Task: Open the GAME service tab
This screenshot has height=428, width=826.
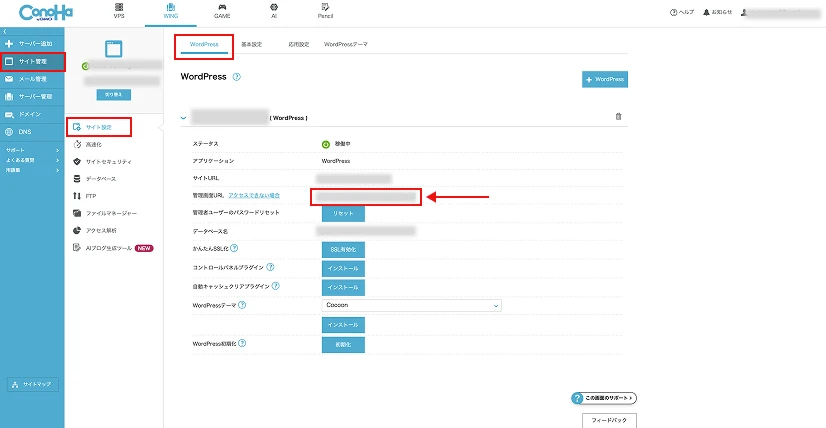Action: coord(222,11)
